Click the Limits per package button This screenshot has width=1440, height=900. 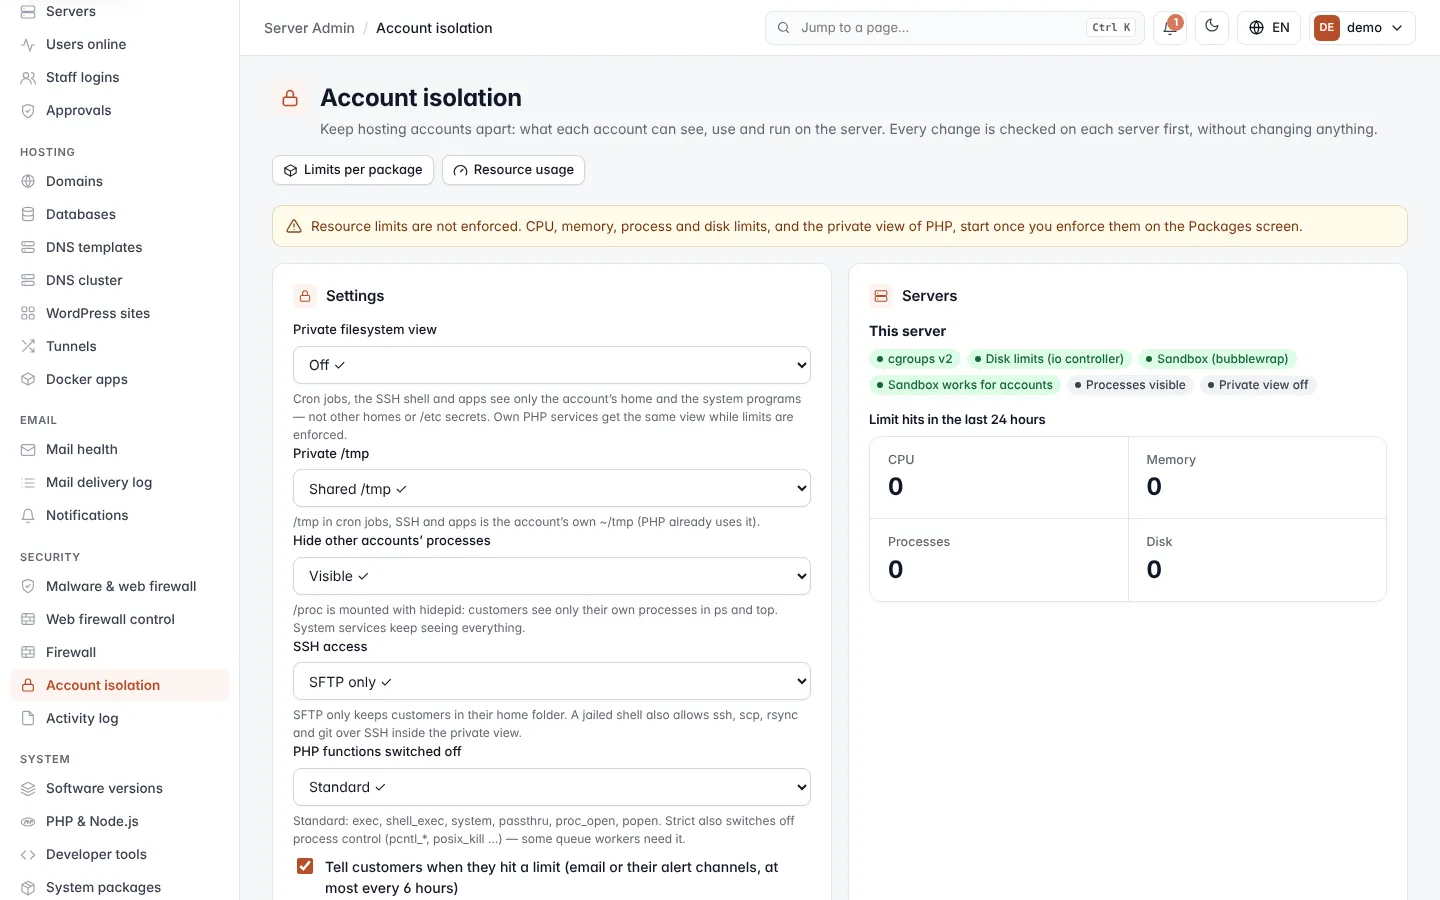(353, 170)
